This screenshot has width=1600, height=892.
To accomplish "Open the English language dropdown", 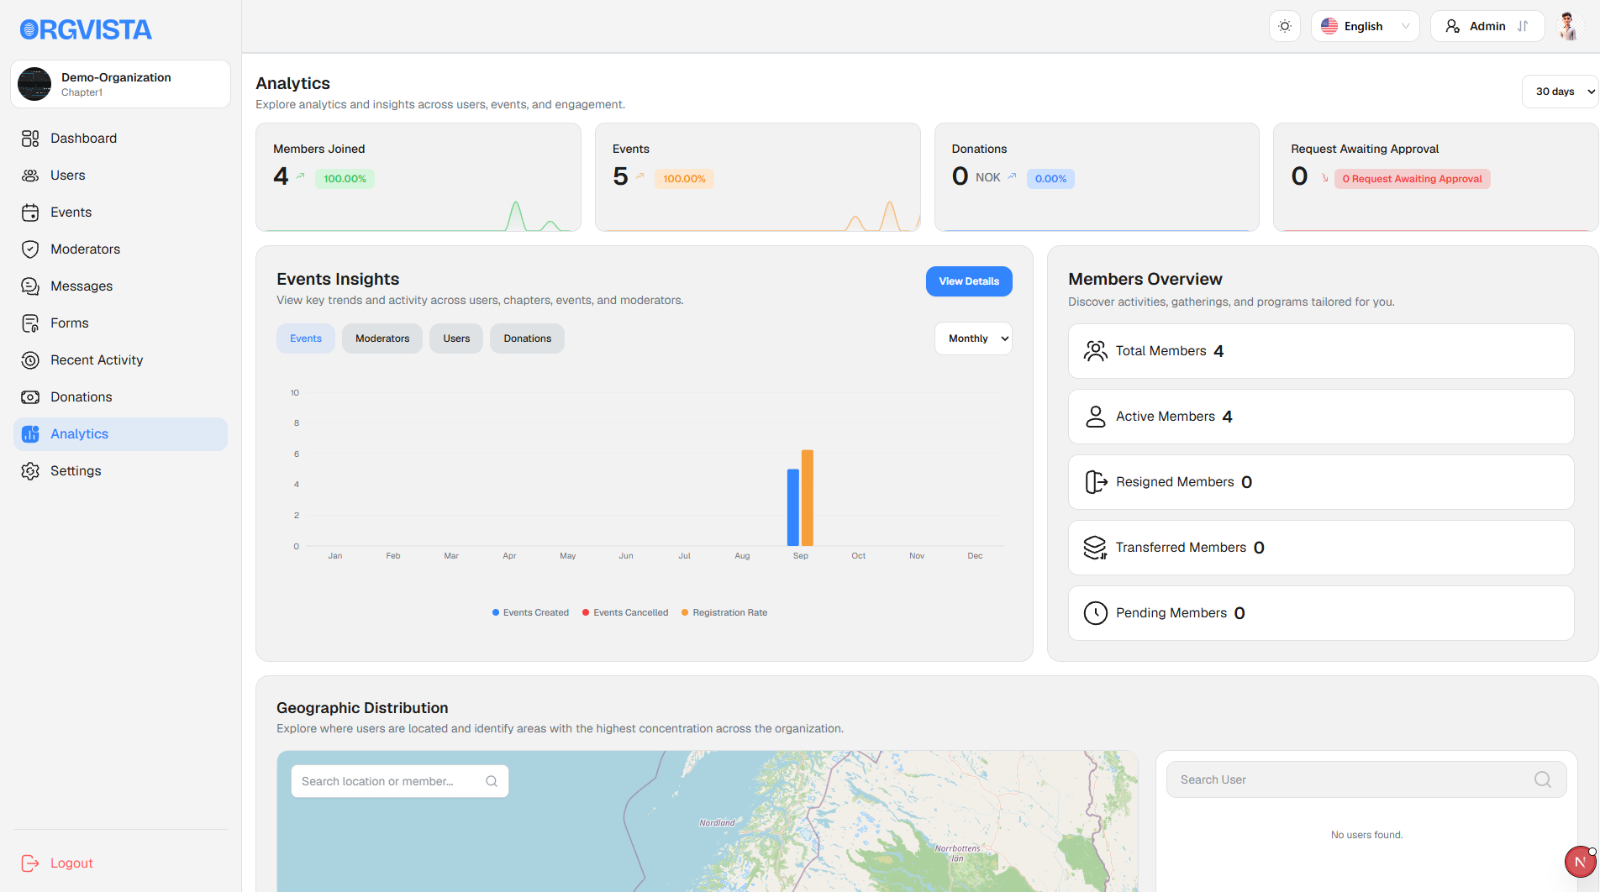I will coord(1365,26).
